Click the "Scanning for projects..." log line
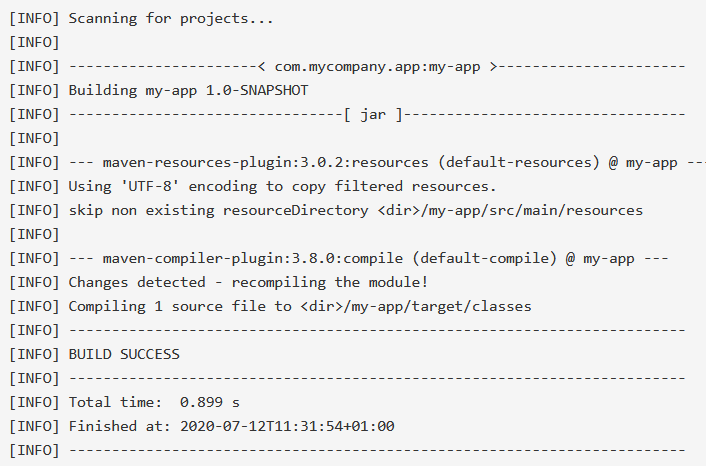This screenshot has height=466, width=706. pos(171,18)
